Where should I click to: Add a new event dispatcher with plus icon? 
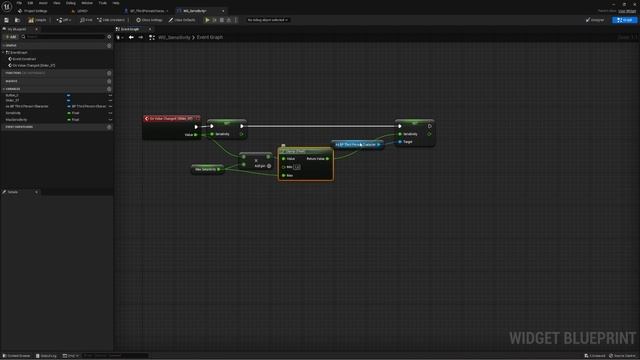tap(109, 127)
